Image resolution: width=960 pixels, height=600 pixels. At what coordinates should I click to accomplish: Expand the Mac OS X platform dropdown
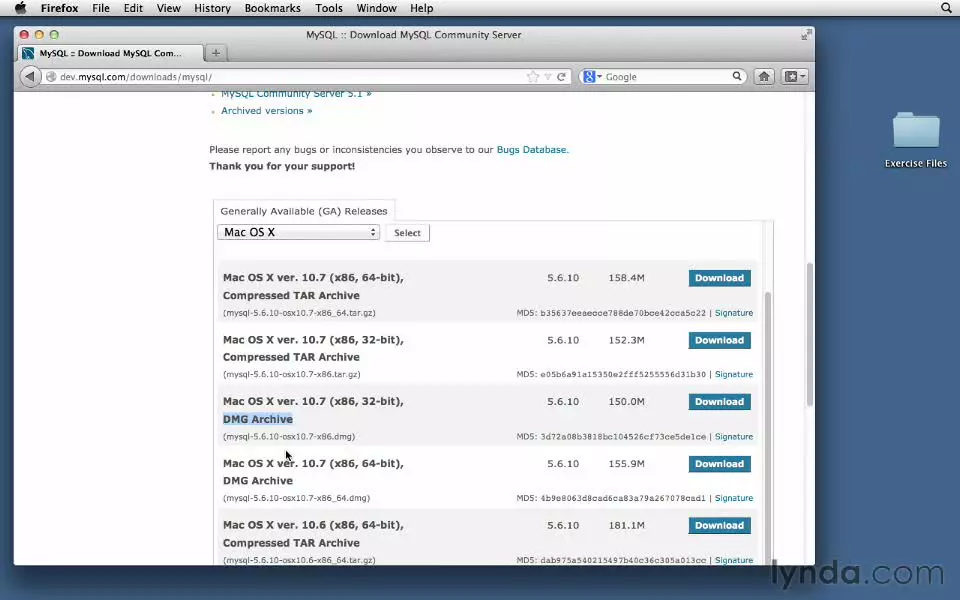click(298, 232)
